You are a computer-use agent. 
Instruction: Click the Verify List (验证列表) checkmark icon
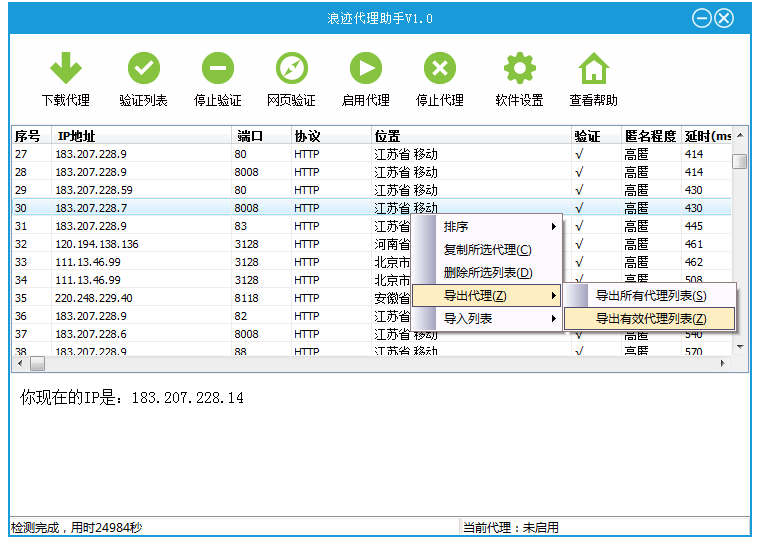click(143, 69)
